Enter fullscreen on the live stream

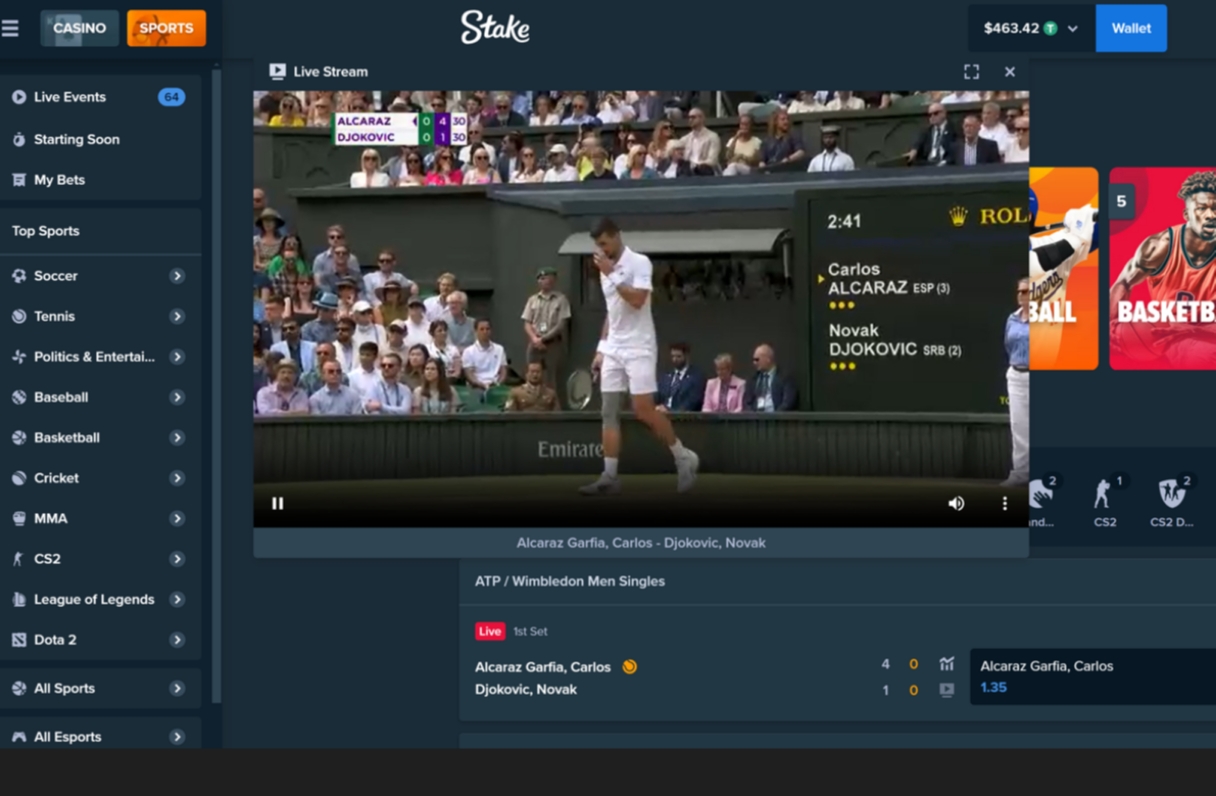click(971, 72)
